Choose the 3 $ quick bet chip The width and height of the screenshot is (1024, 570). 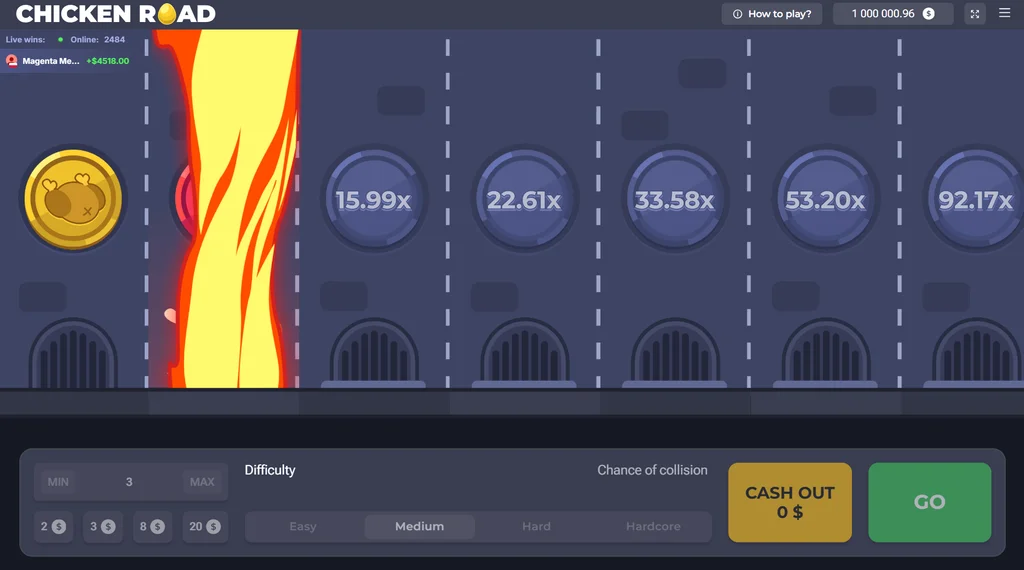tap(103, 526)
